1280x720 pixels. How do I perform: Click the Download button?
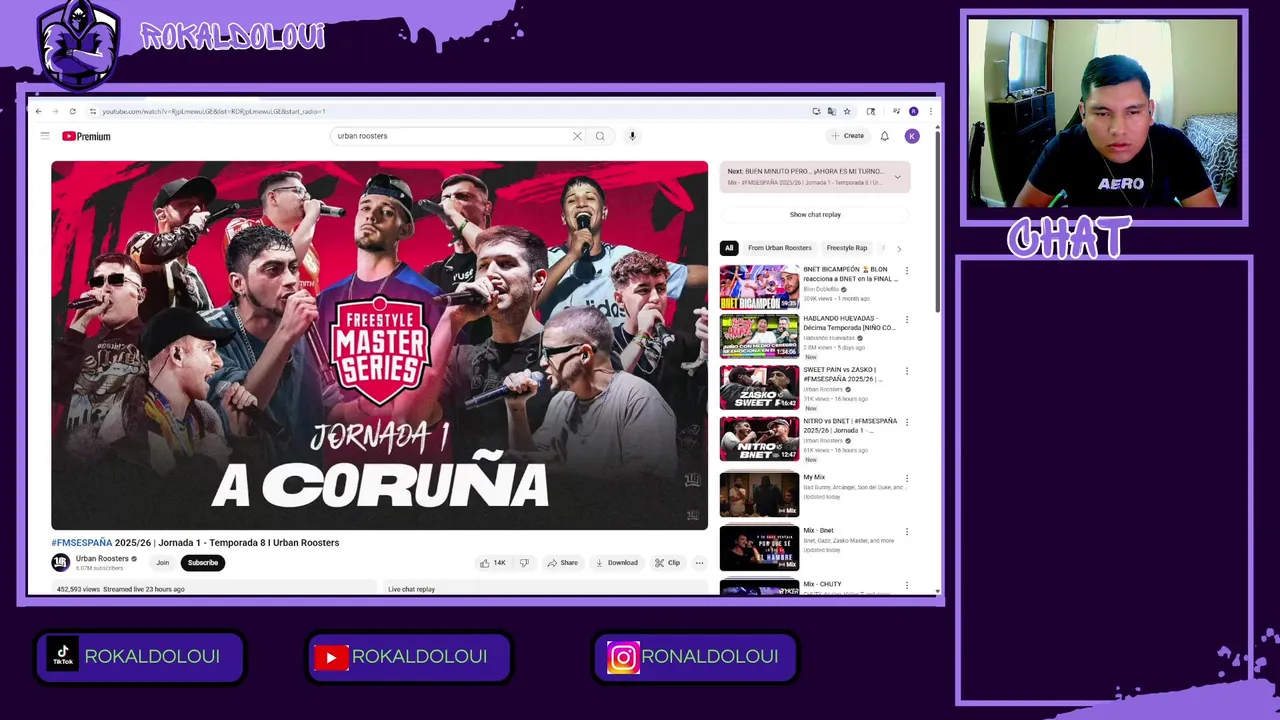616,562
